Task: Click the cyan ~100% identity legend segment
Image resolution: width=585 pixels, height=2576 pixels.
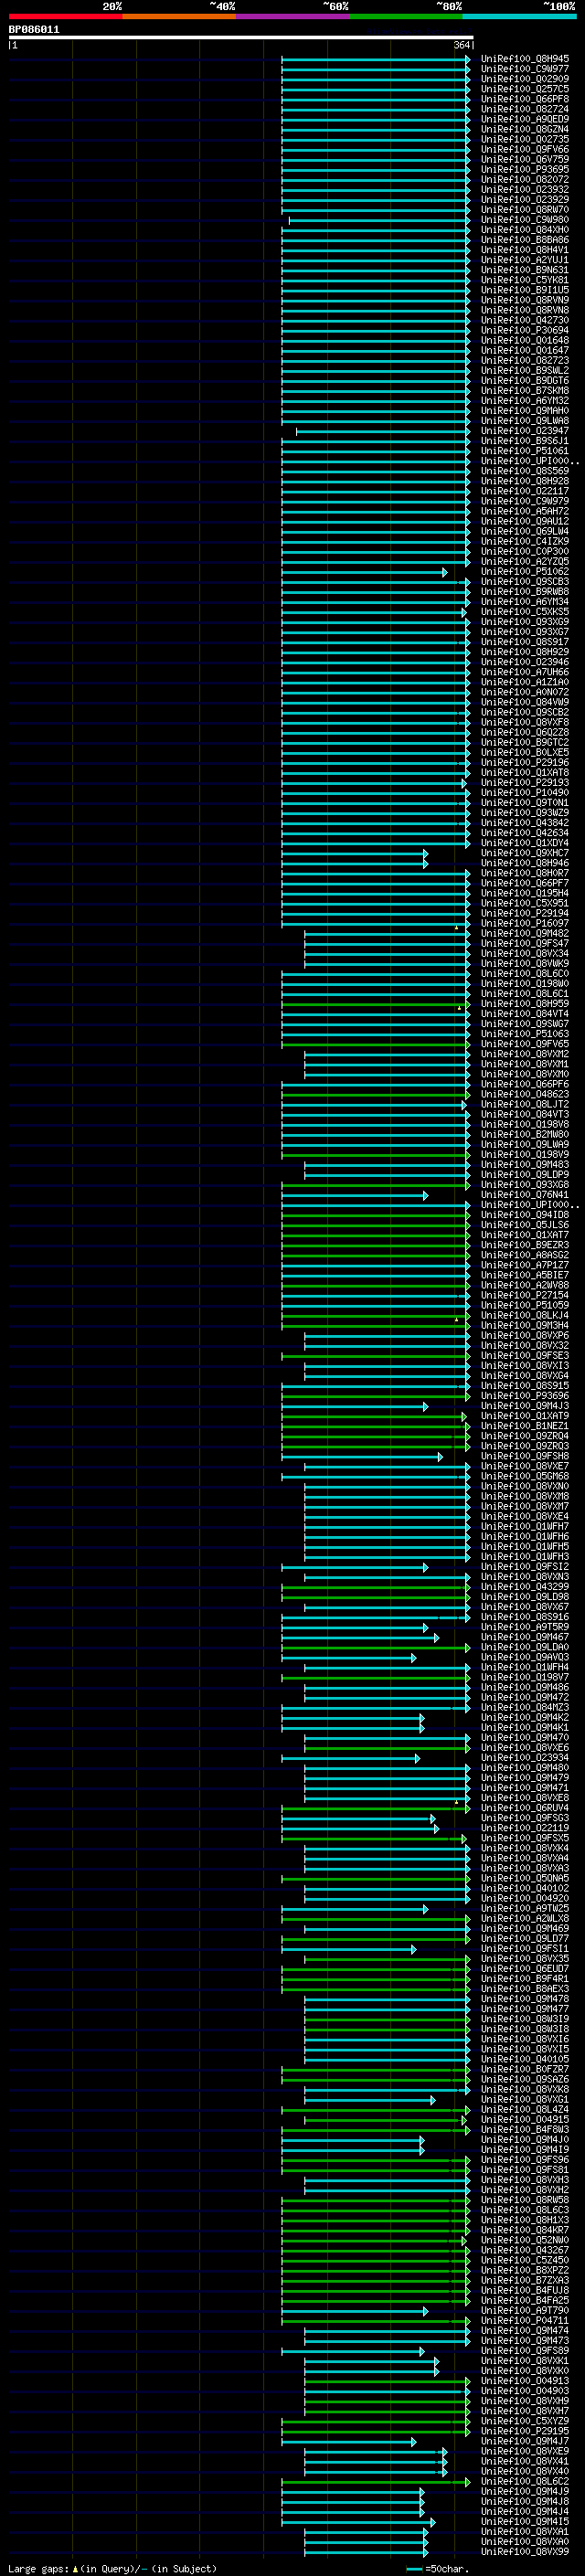Action: click(519, 16)
